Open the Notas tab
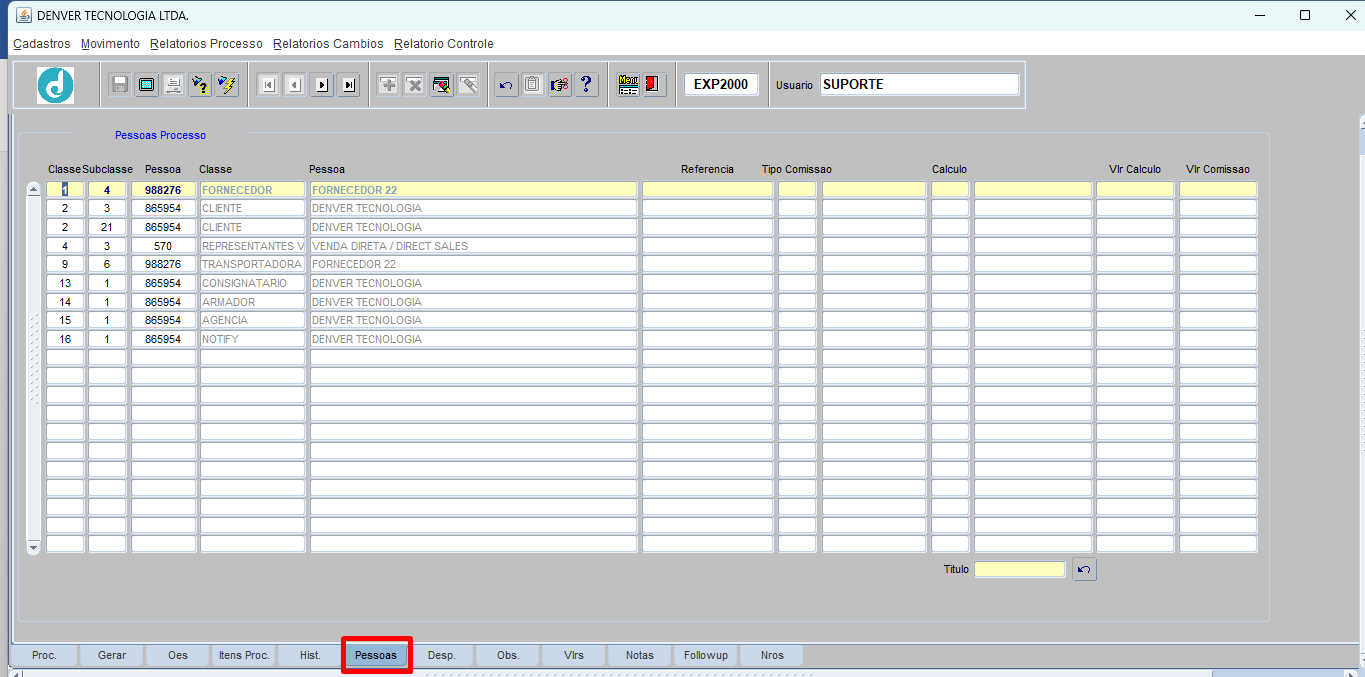Image resolution: width=1365 pixels, height=677 pixels. [640, 656]
